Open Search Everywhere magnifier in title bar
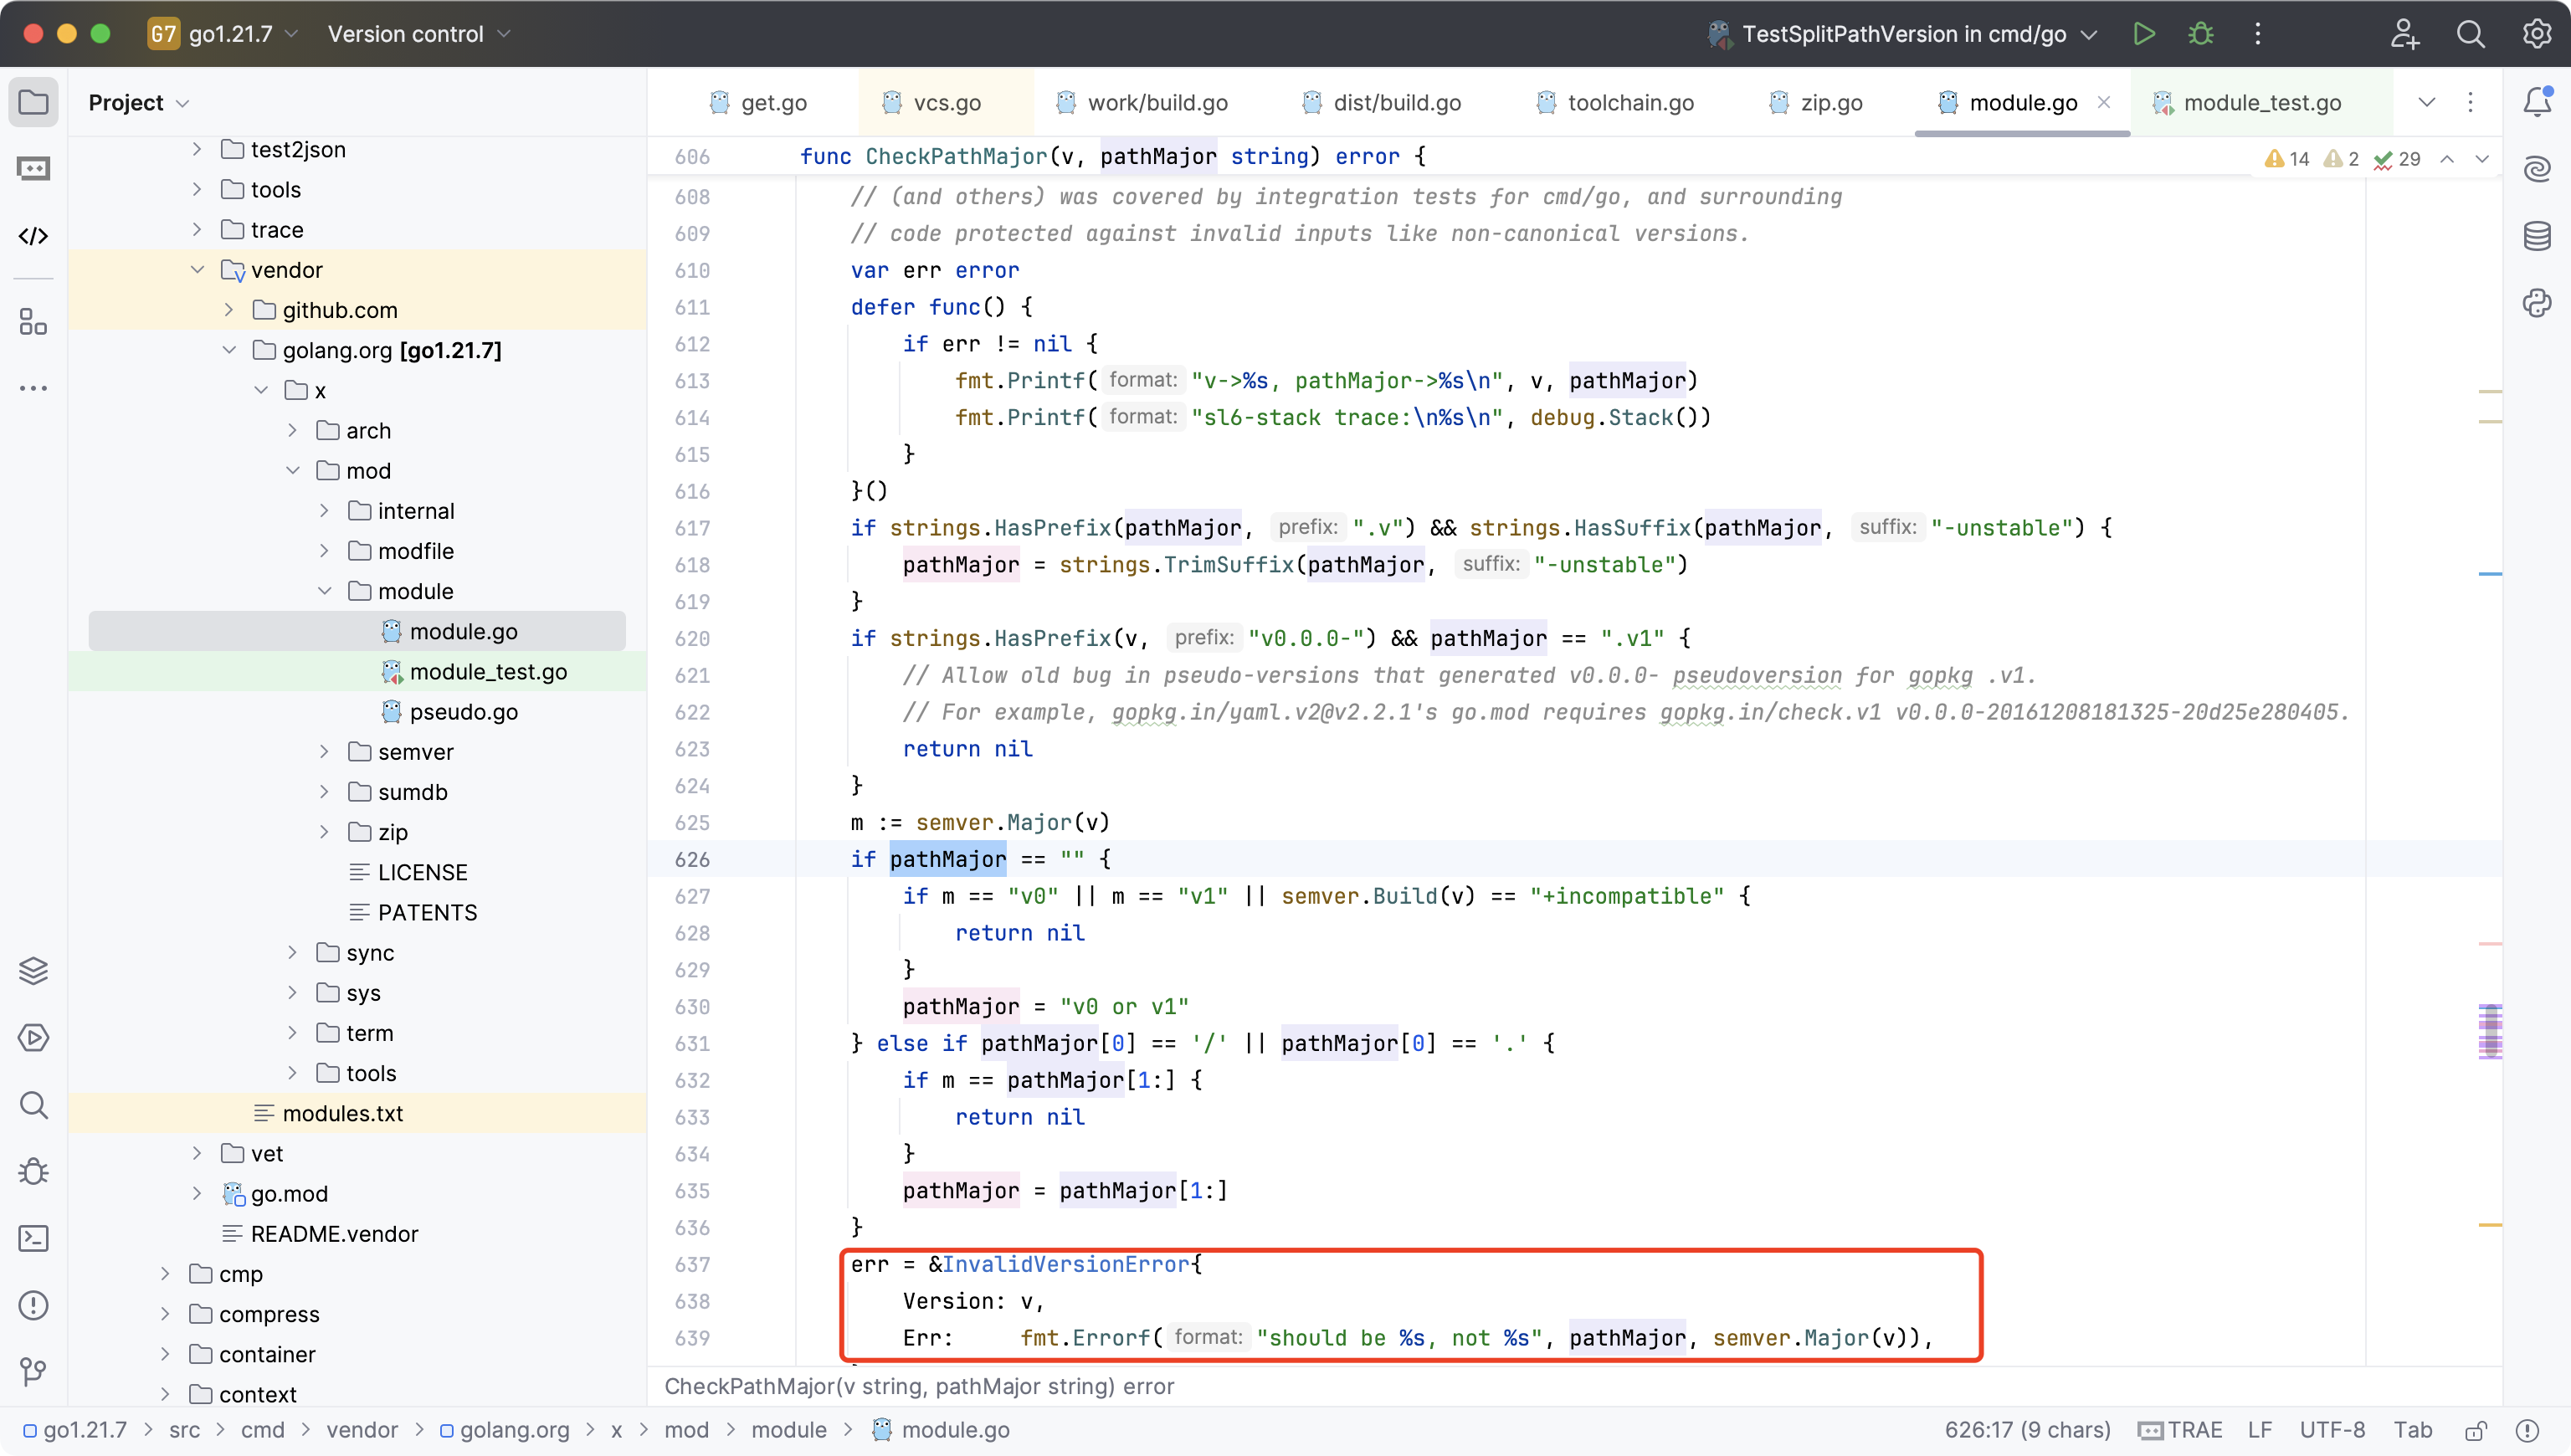Screen dimensions: 2571x1456 [2471, 34]
